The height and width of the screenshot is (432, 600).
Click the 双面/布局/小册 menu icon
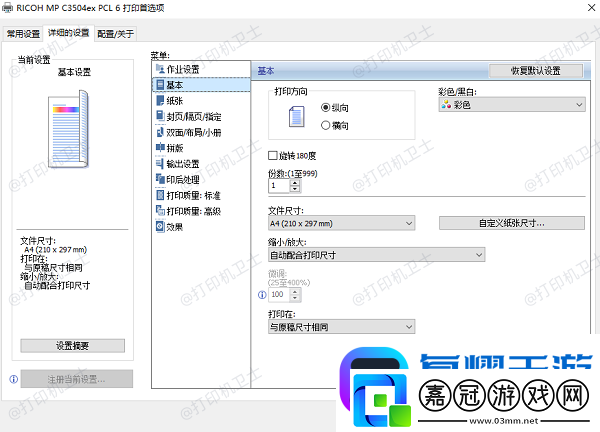point(160,132)
